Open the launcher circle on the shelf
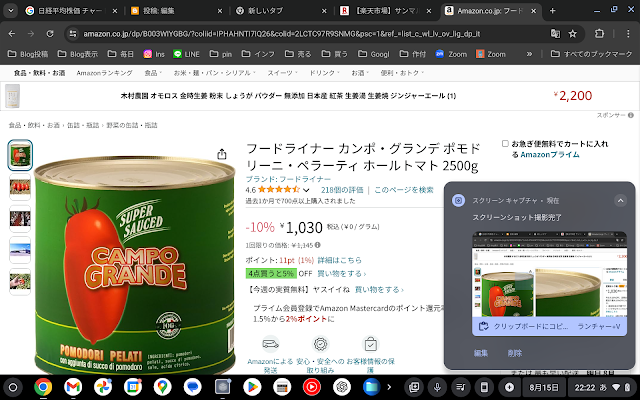The width and height of the screenshot is (640, 400). coord(13,387)
